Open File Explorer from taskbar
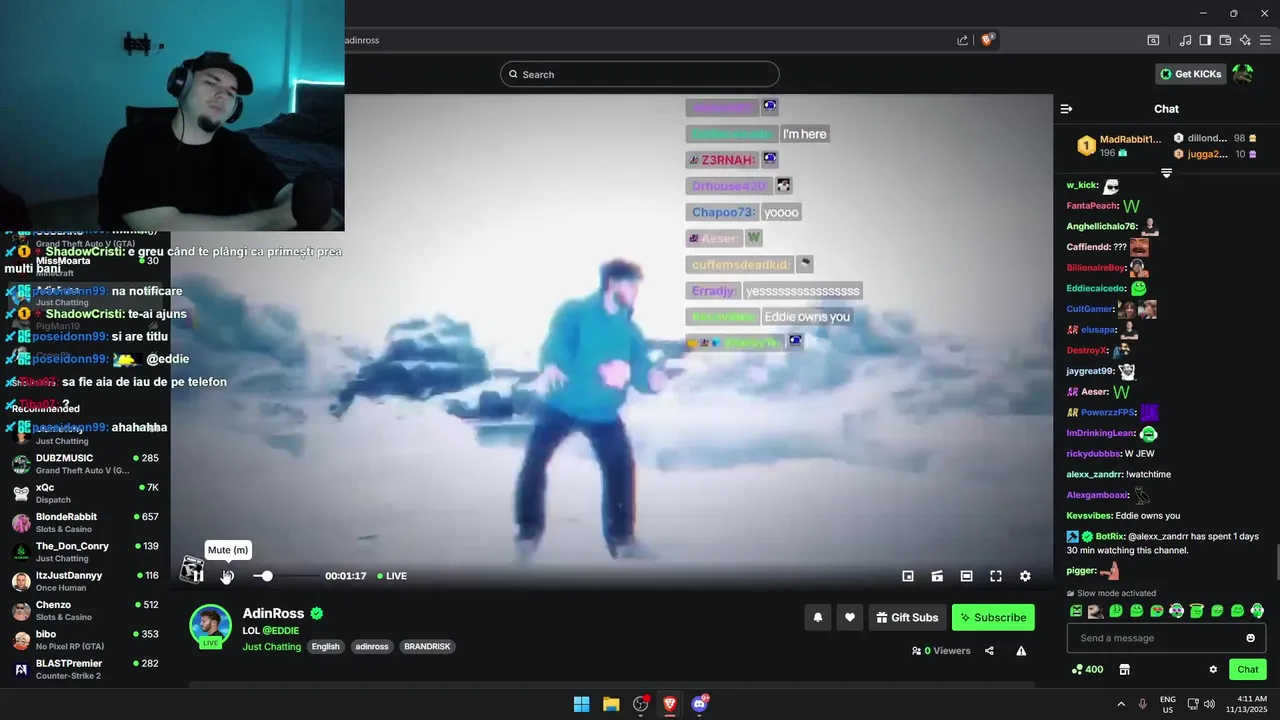This screenshot has height=720, width=1280. coord(611,704)
